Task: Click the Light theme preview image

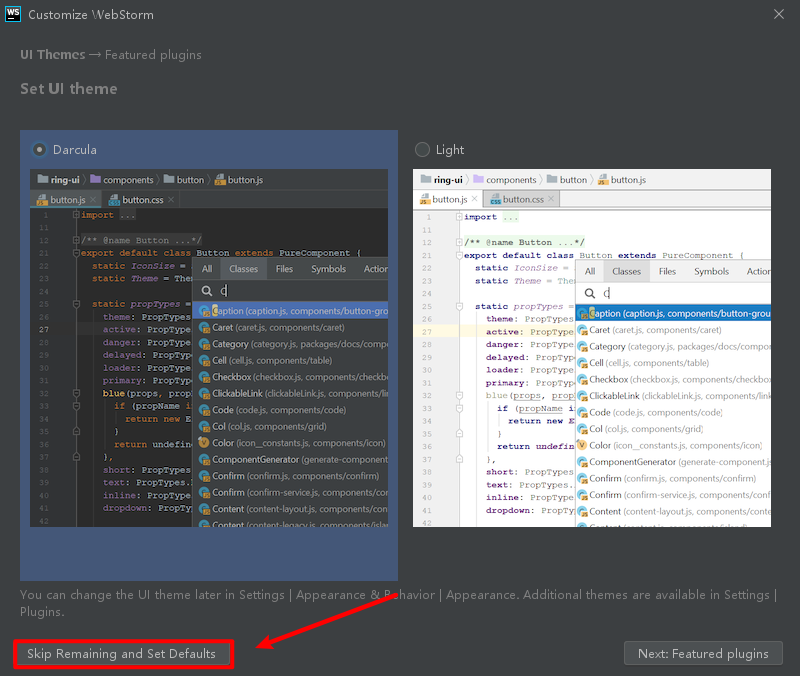Action: tap(592, 348)
